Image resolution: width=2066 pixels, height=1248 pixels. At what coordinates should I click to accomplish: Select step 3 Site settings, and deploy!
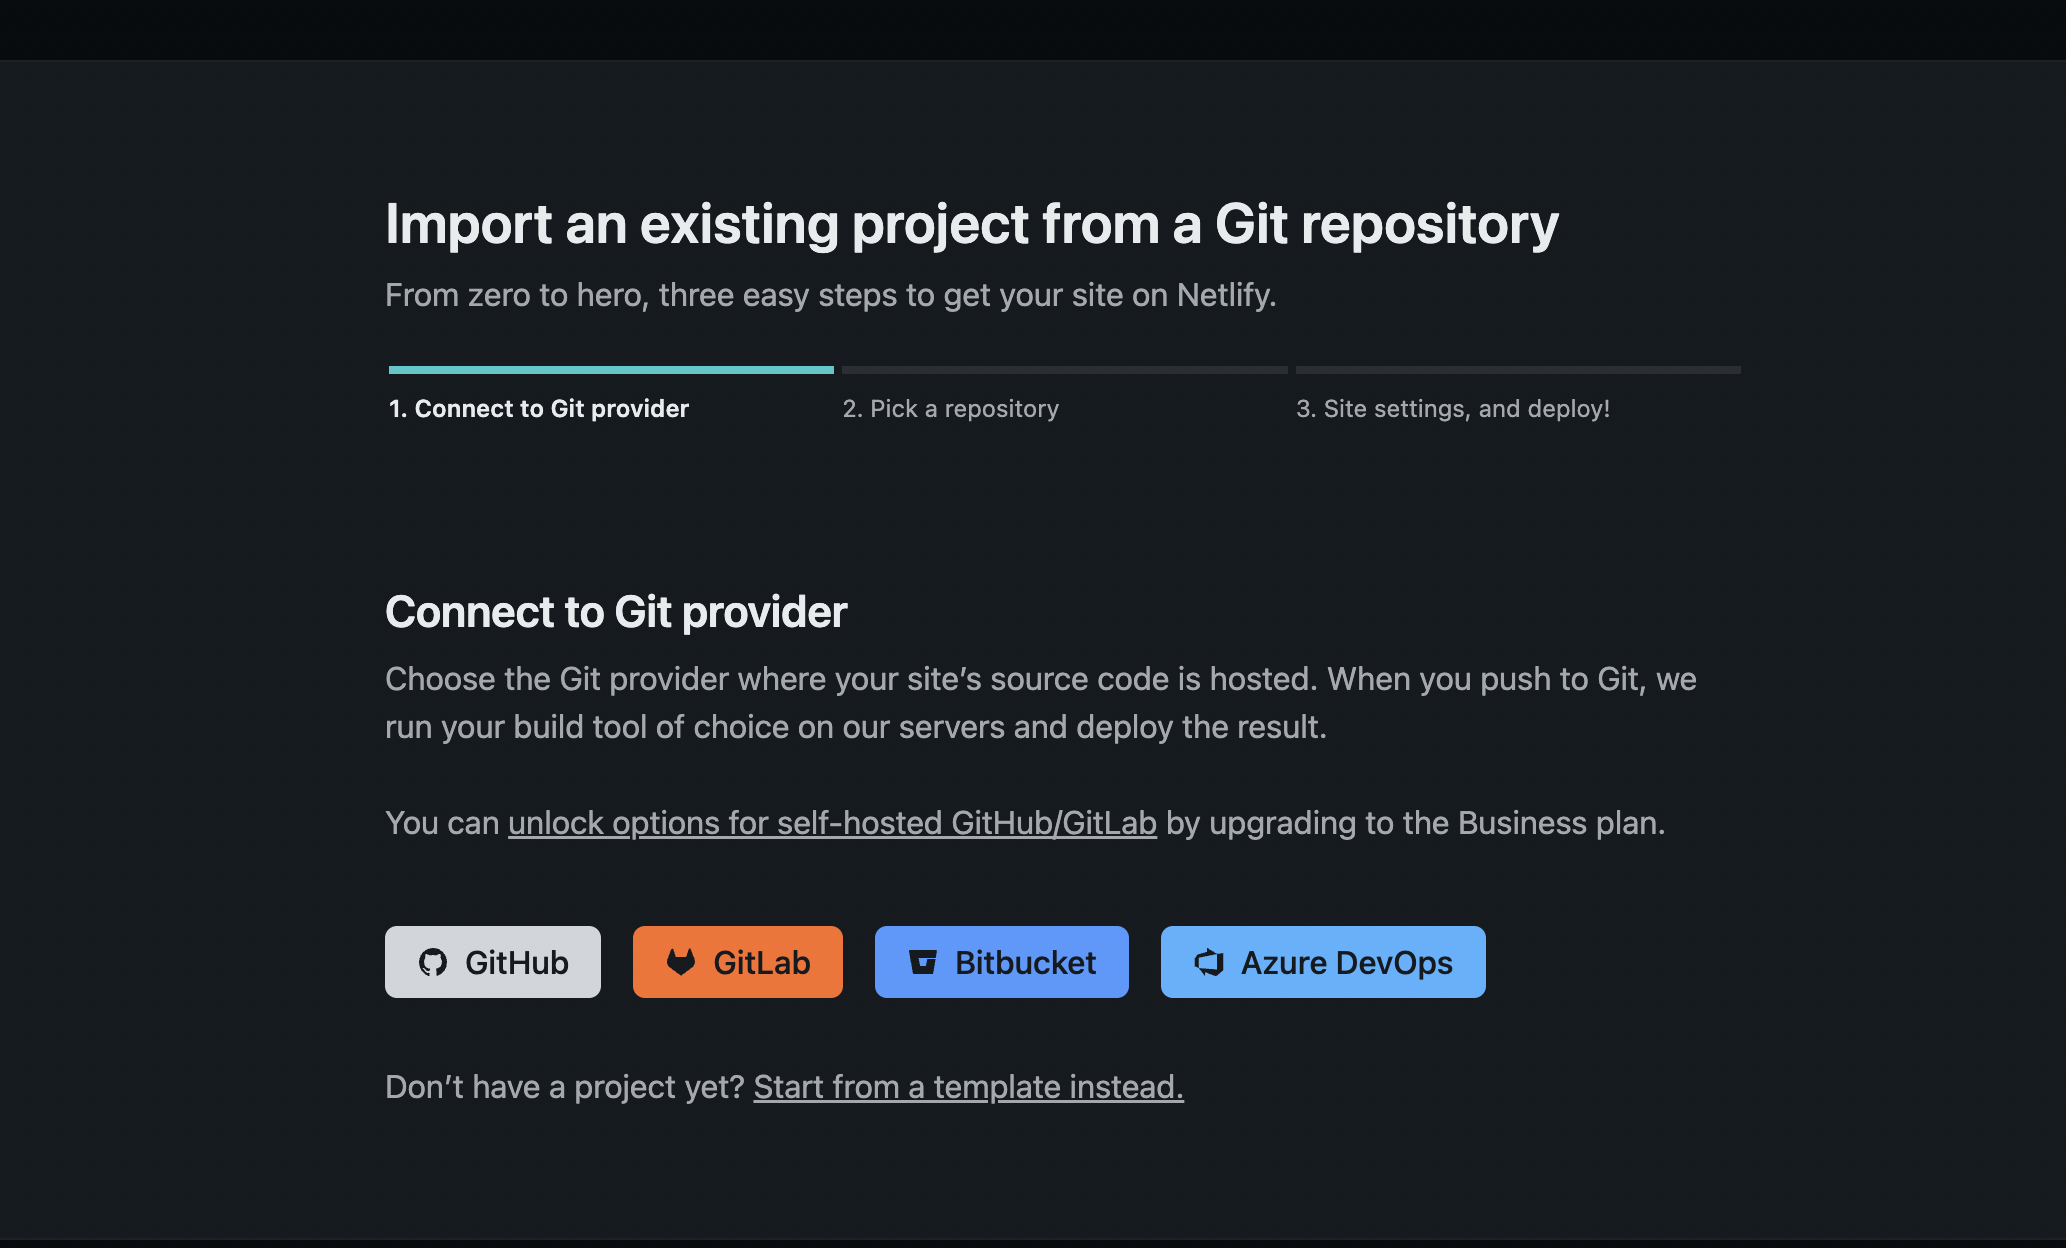[1453, 408]
